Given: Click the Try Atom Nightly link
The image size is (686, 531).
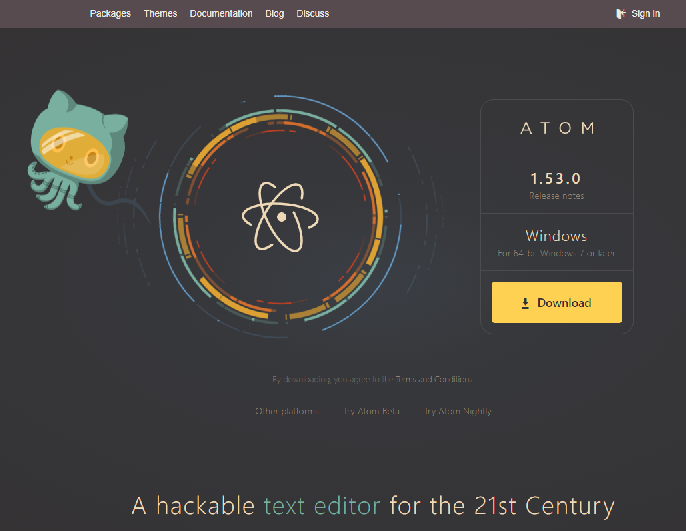Looking at the screenshot, I should 458,411.
